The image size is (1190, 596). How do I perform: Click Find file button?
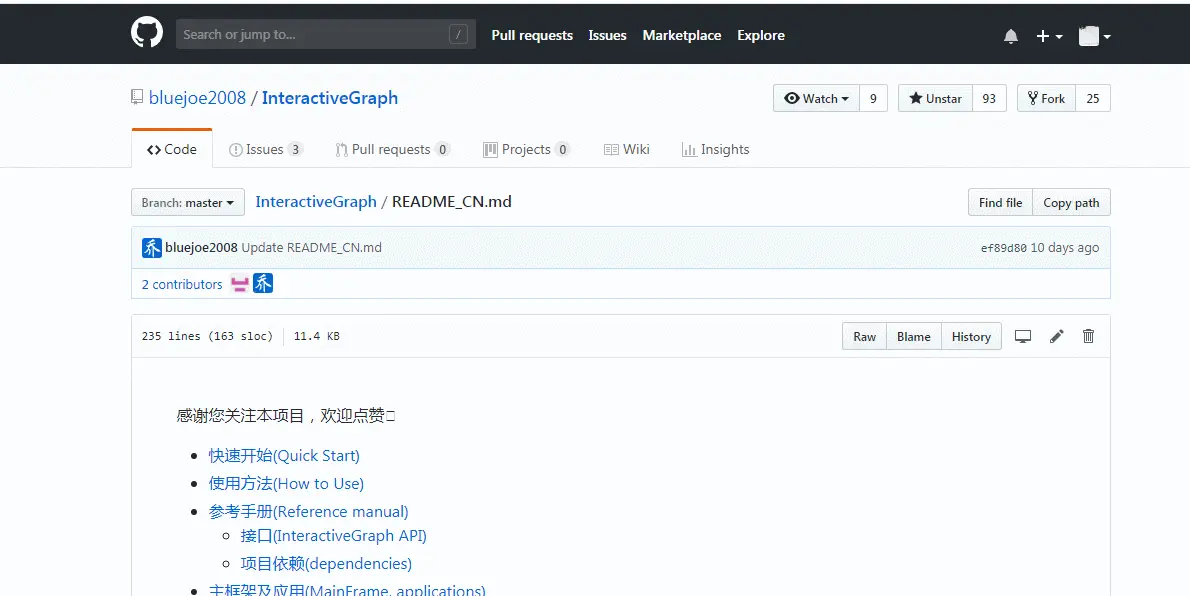tap(1000, 203)
